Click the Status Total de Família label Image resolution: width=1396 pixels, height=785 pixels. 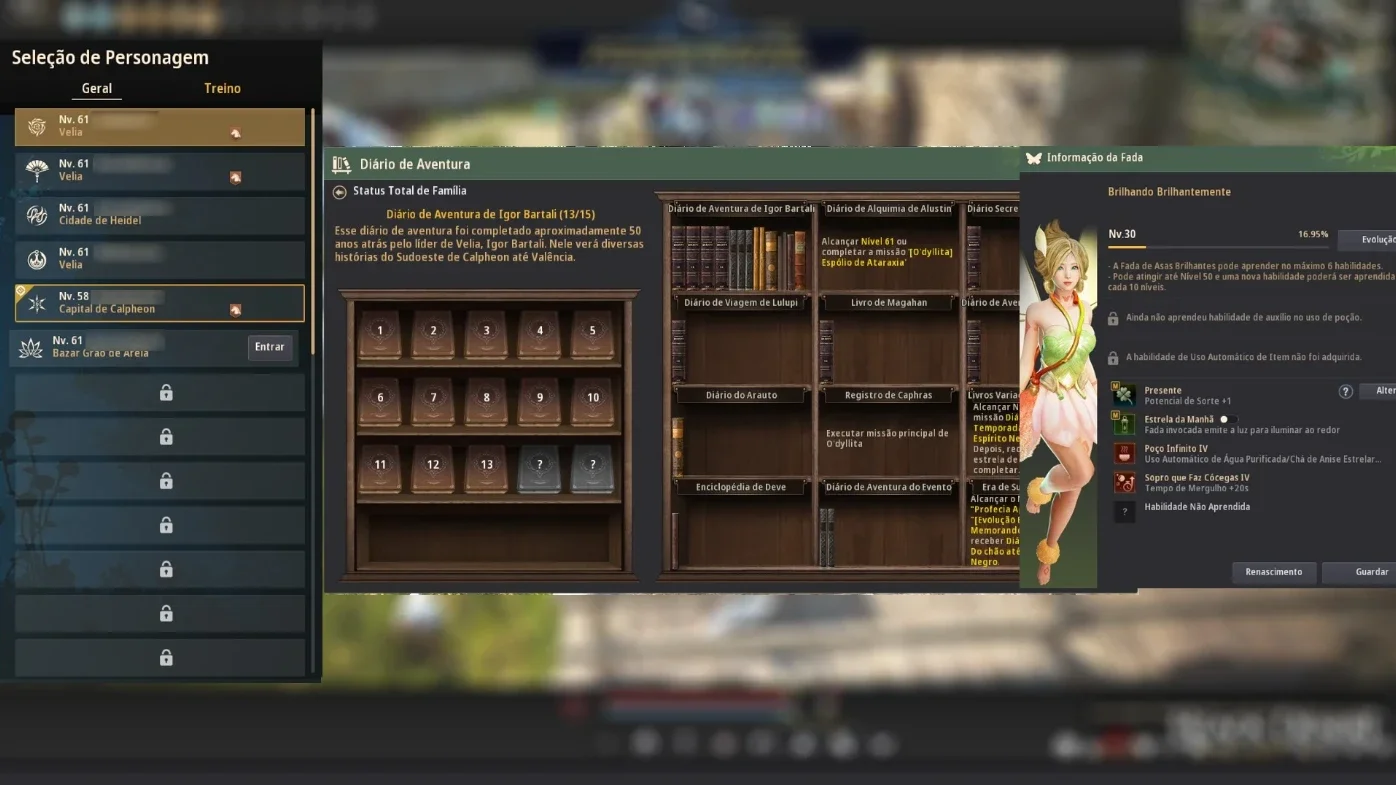(x=410, y=191)
